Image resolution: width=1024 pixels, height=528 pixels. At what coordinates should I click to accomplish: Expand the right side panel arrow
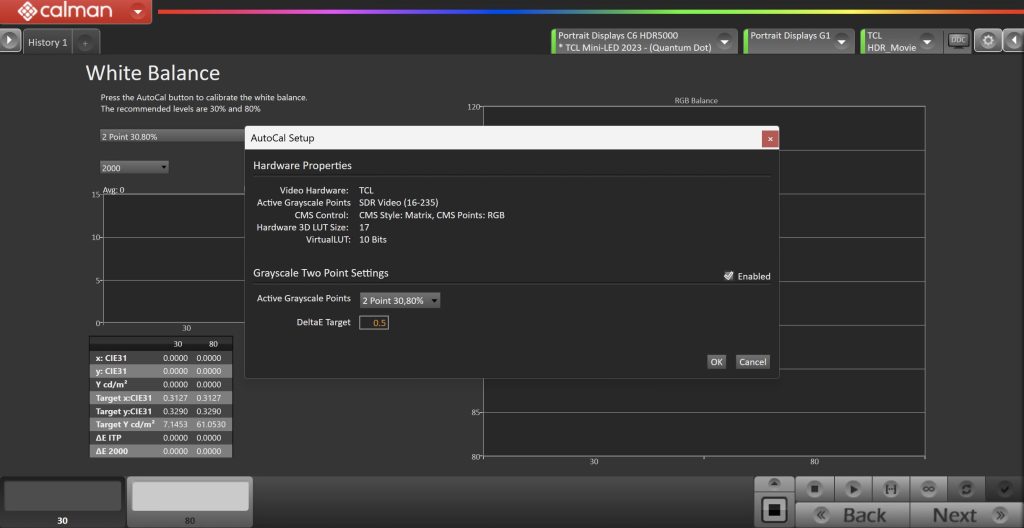pyautogui.click(x=1014, y=41)
